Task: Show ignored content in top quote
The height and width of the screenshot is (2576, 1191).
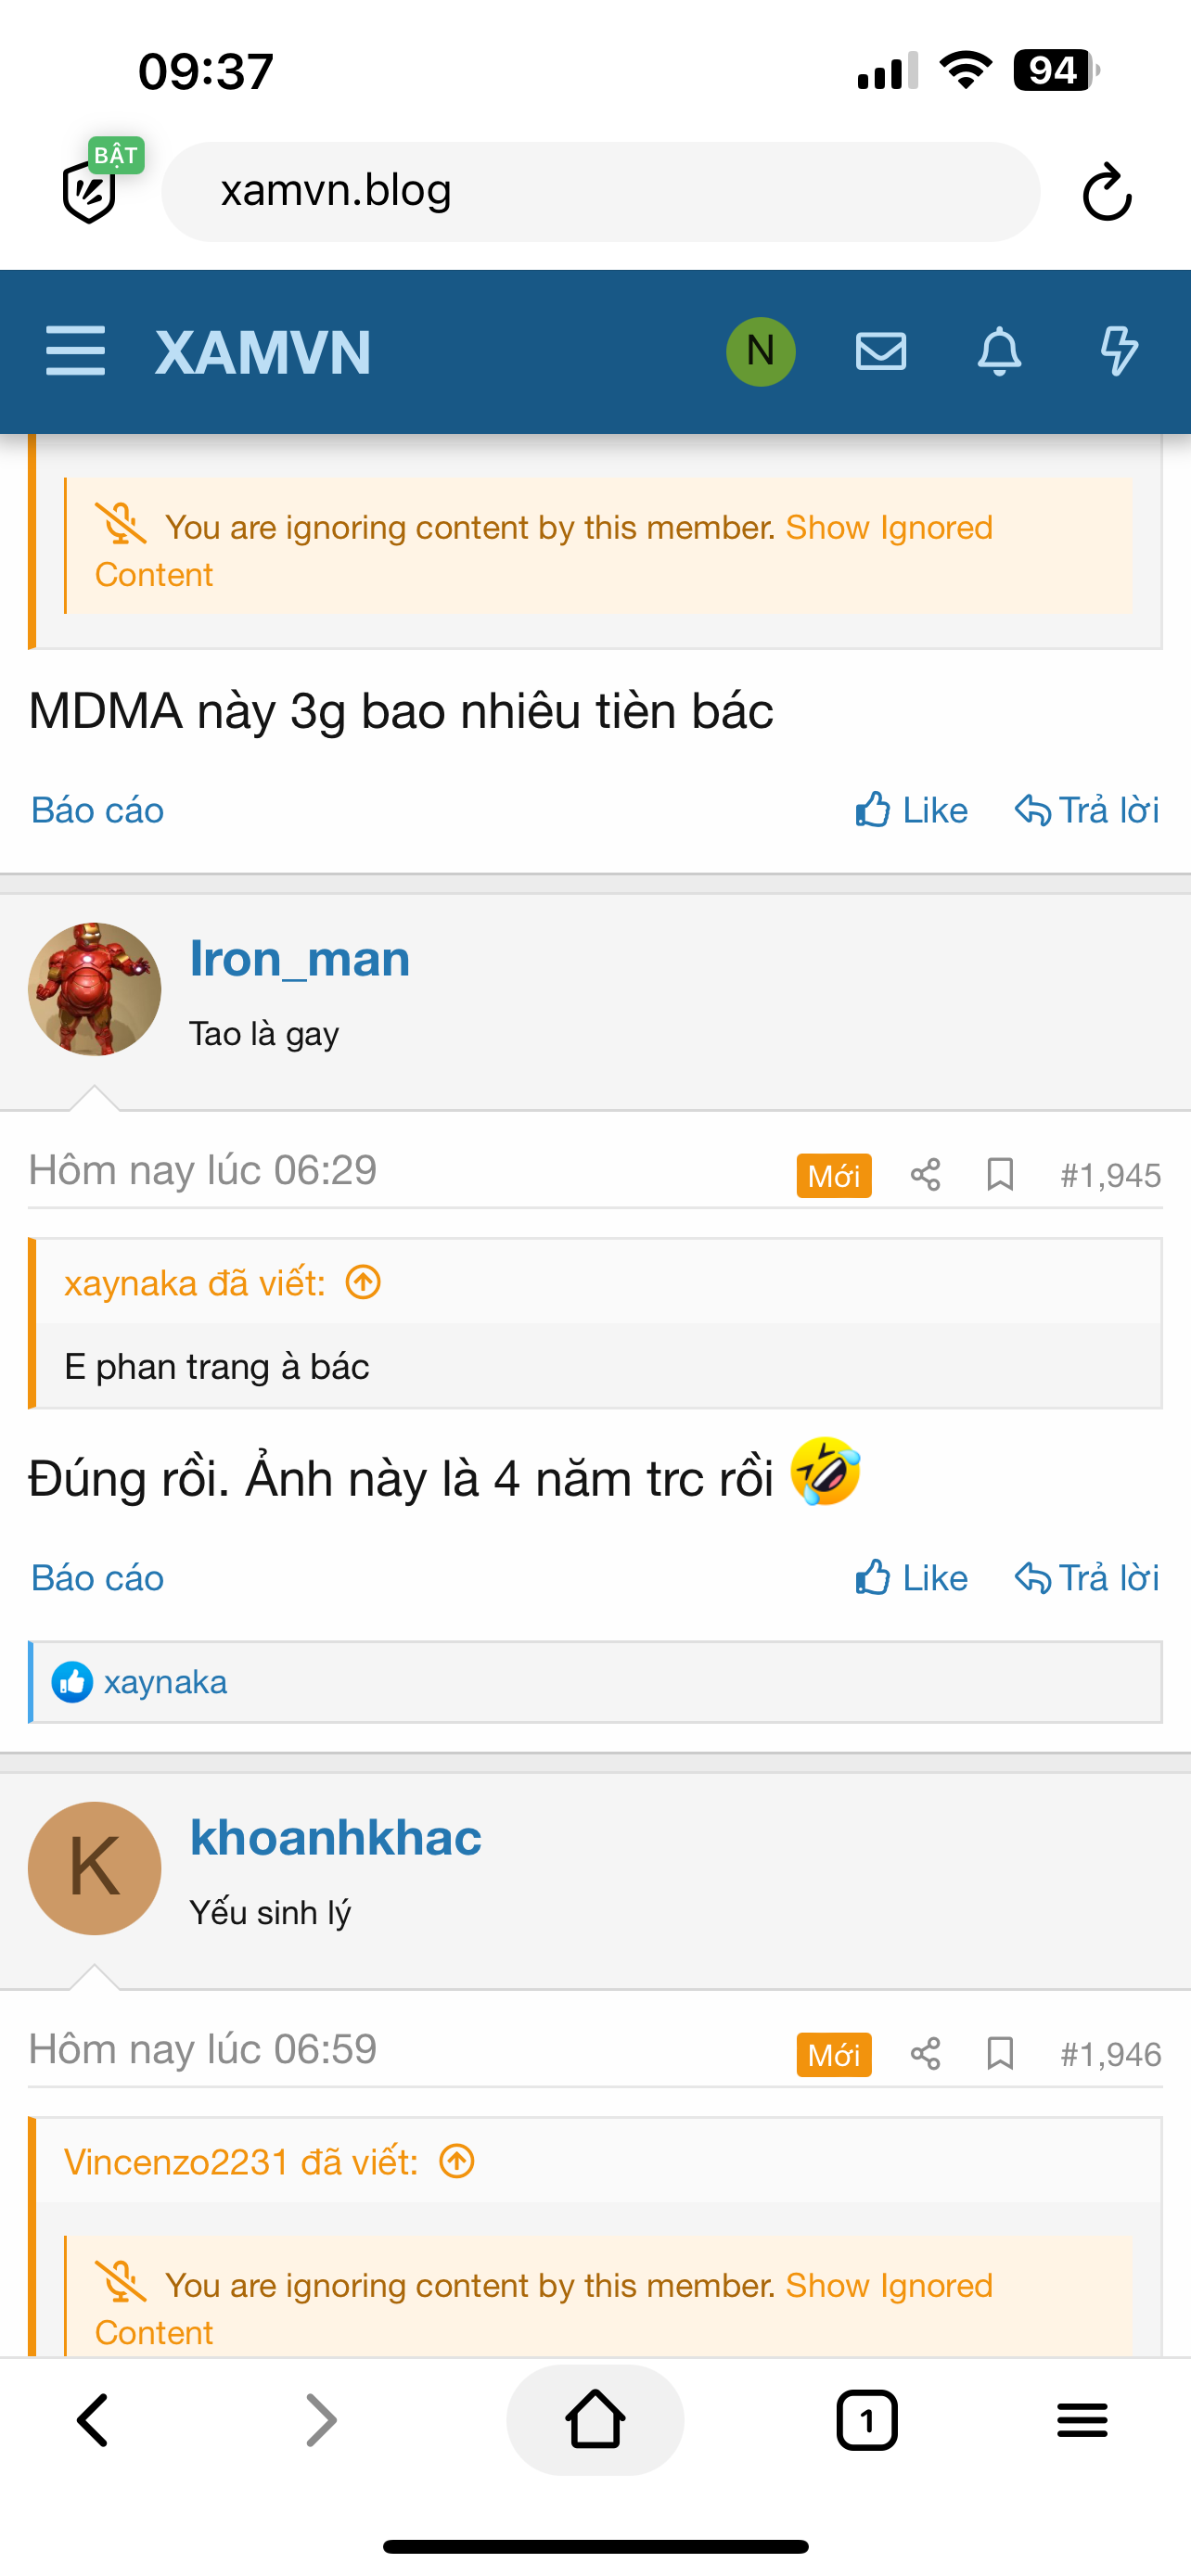Action: 888,528
